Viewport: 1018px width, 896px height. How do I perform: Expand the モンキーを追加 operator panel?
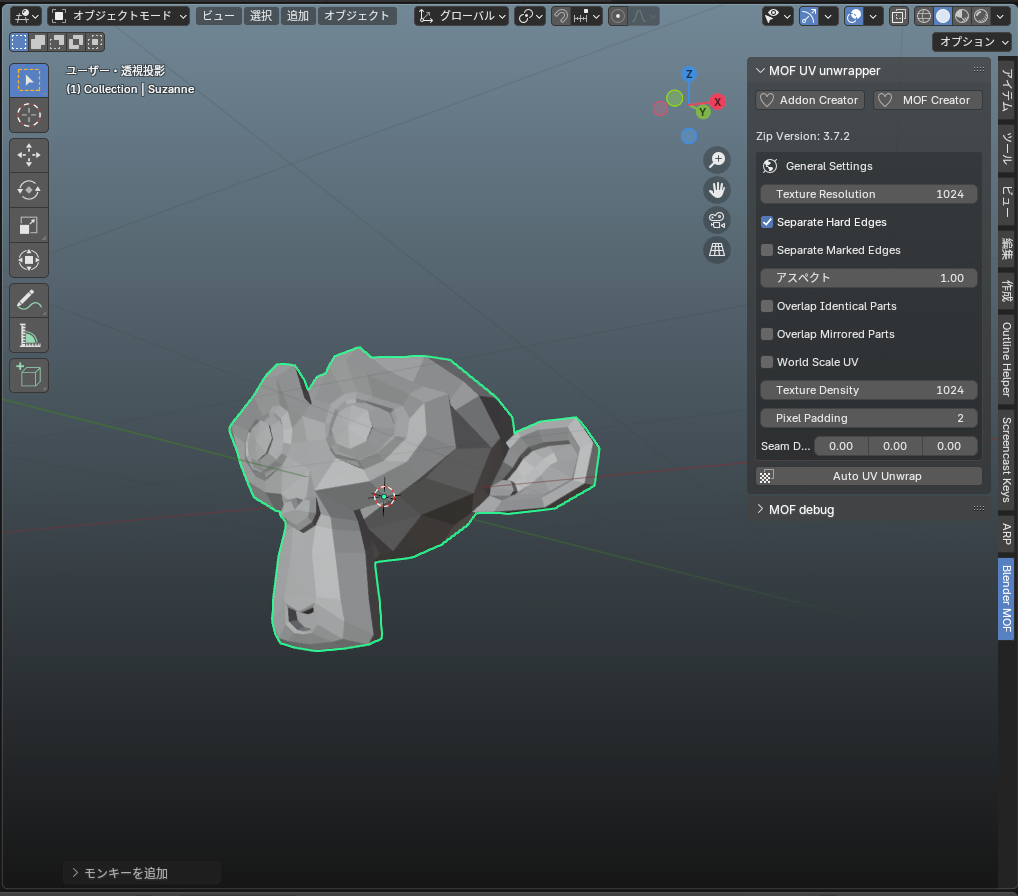[x=75, y=873]
